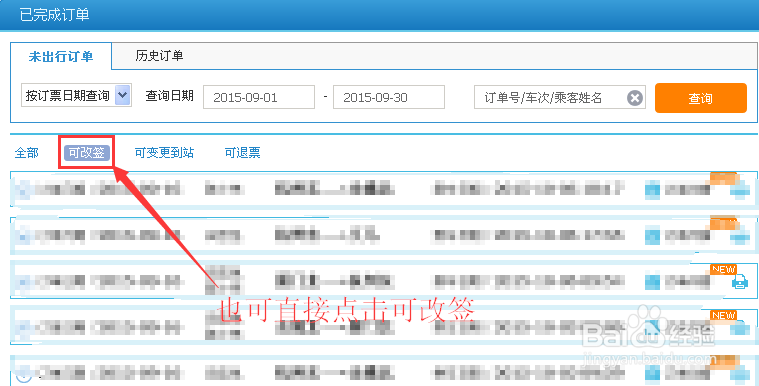
Task: Select the 可变更到站 filter
Action: [164, 153]
